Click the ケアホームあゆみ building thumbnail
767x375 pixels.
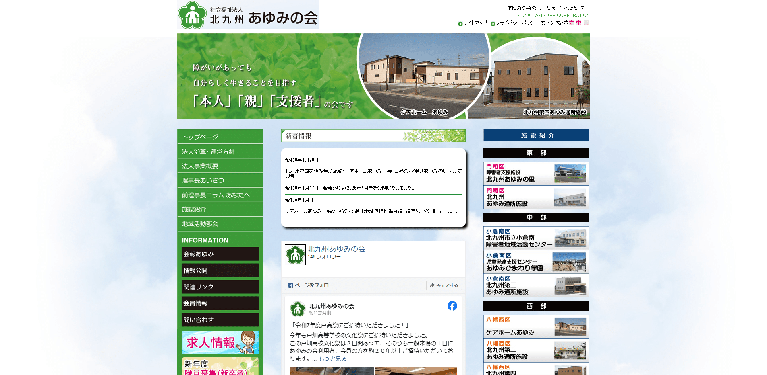point(570,326)
